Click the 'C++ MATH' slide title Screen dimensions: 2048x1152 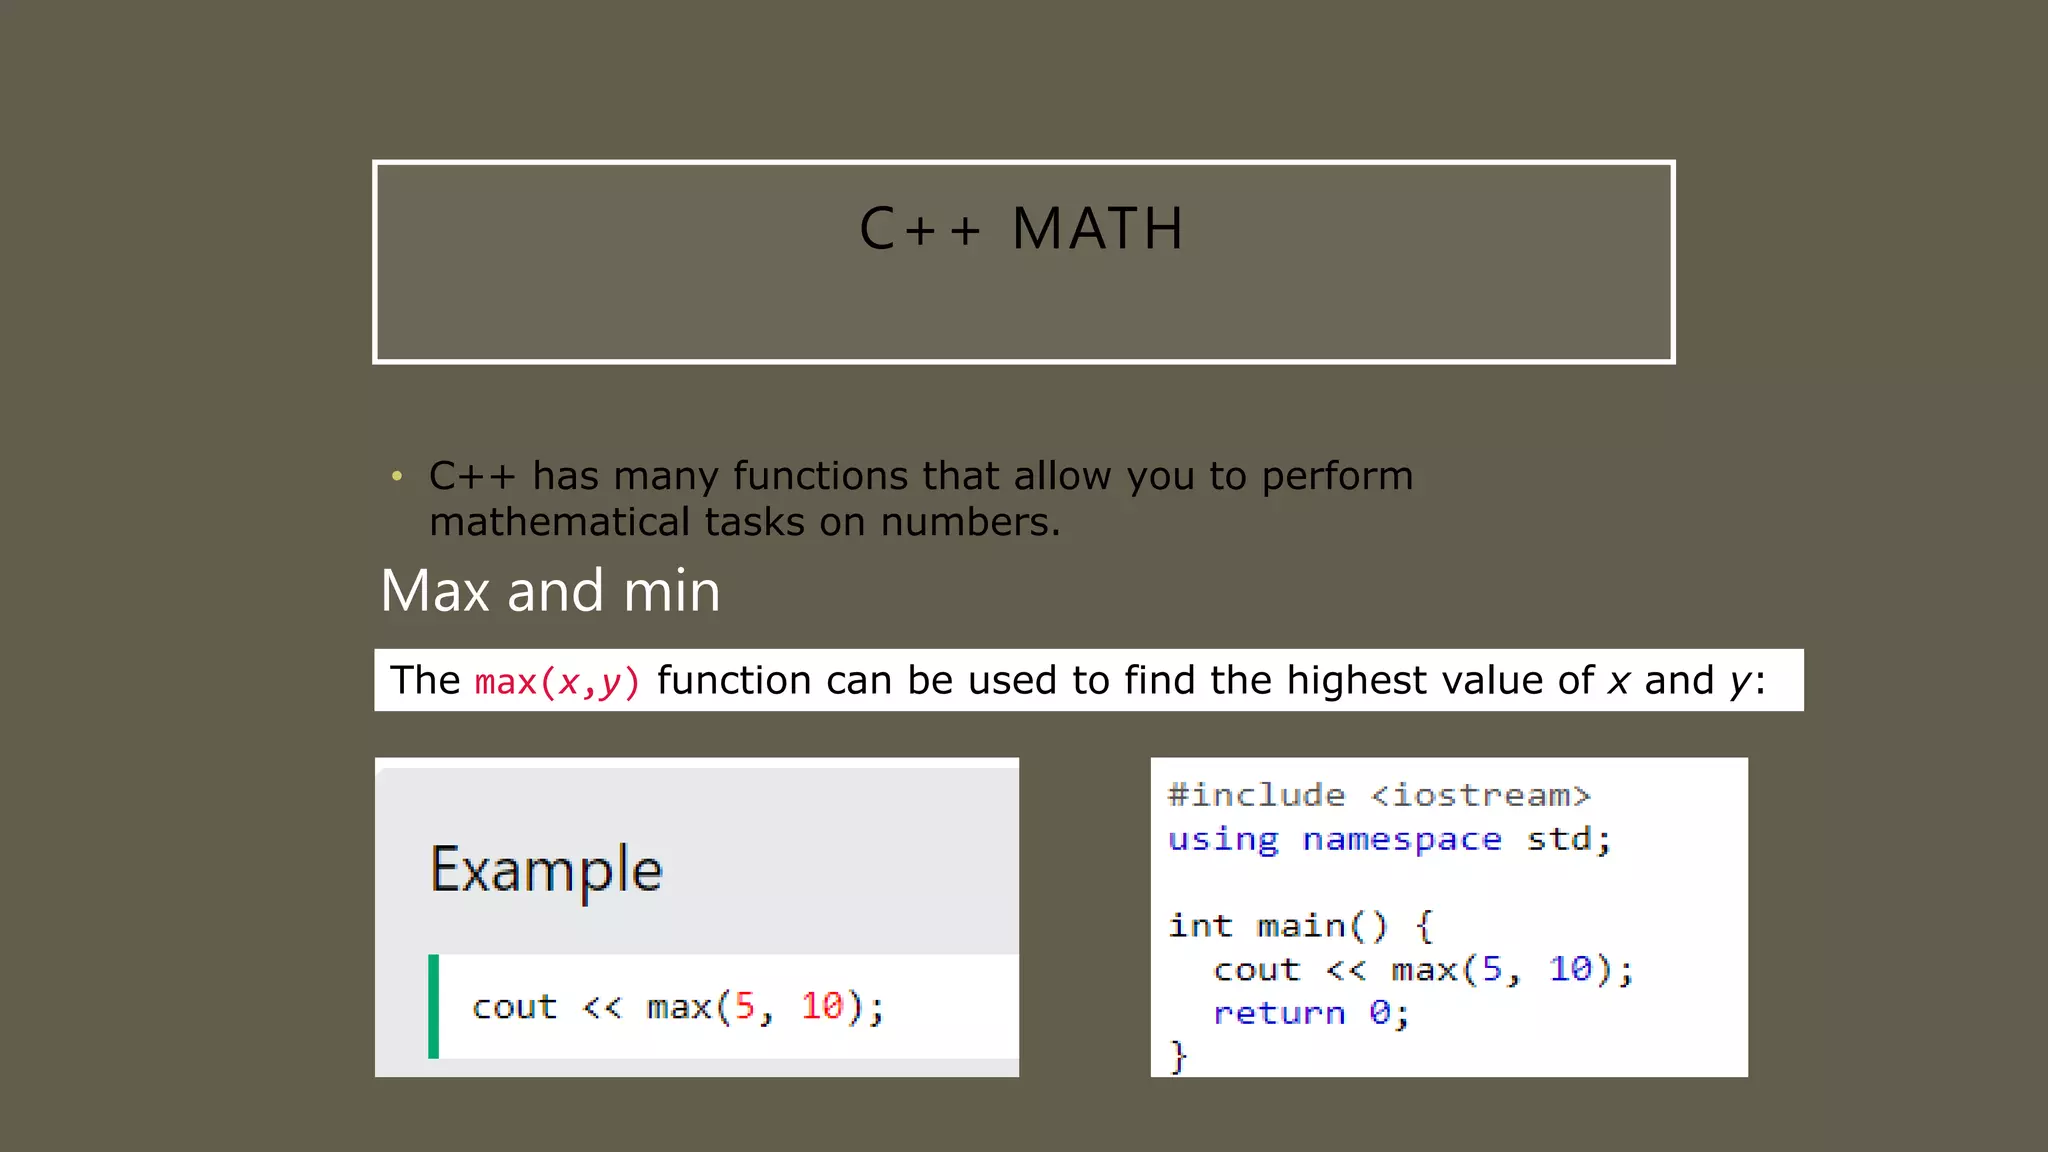pos(1022,229)
